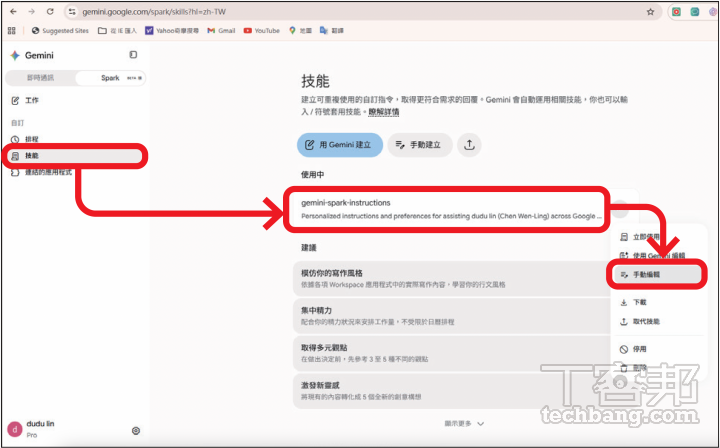The width and height of the screenshot is (720, 448).
Task: Choose 手動編輯 from the context menu
Action: point(657,274)
